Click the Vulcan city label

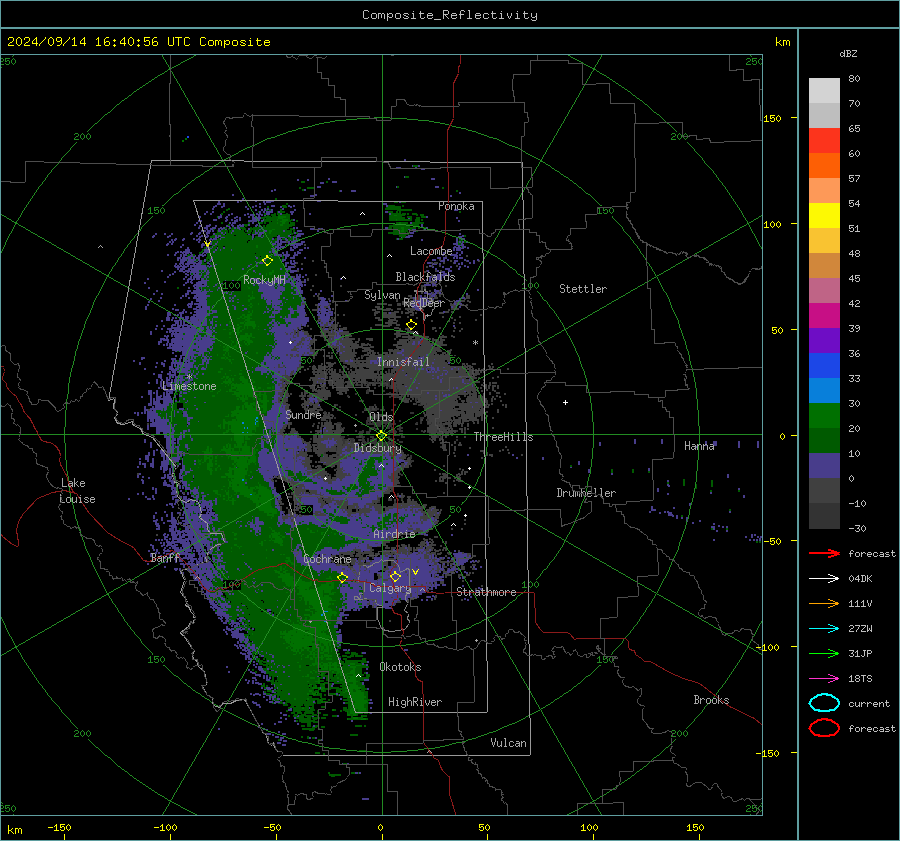tap(508, 743)
